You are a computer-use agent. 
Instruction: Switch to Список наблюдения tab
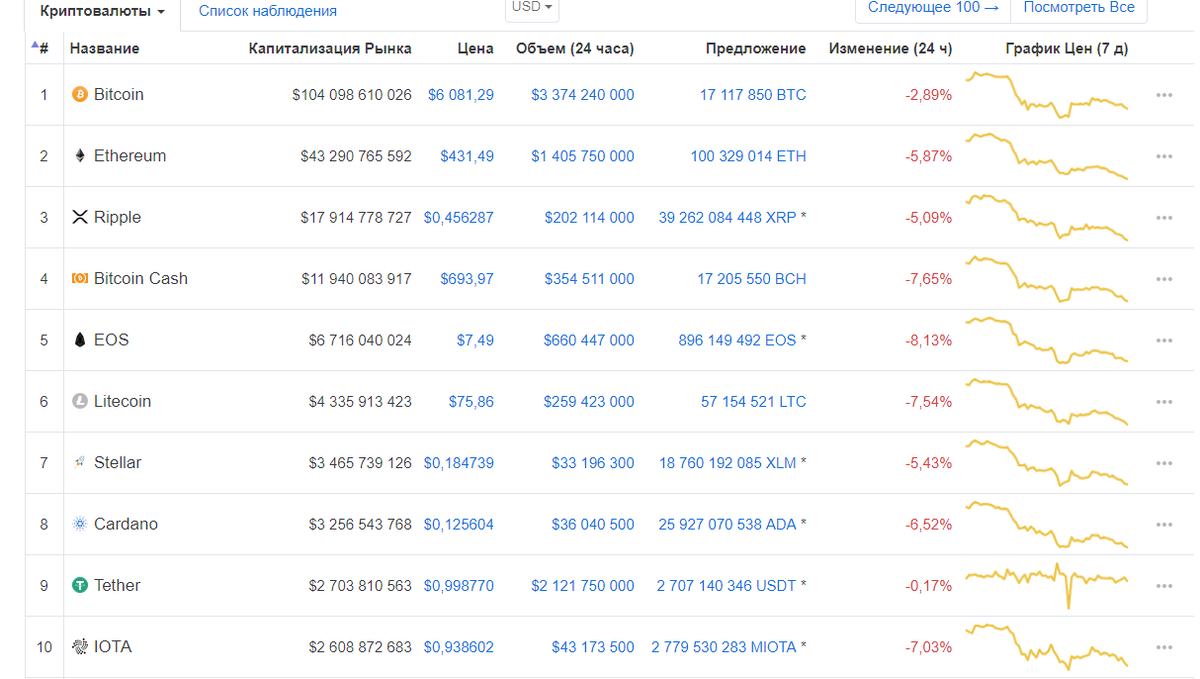[268, 12]
